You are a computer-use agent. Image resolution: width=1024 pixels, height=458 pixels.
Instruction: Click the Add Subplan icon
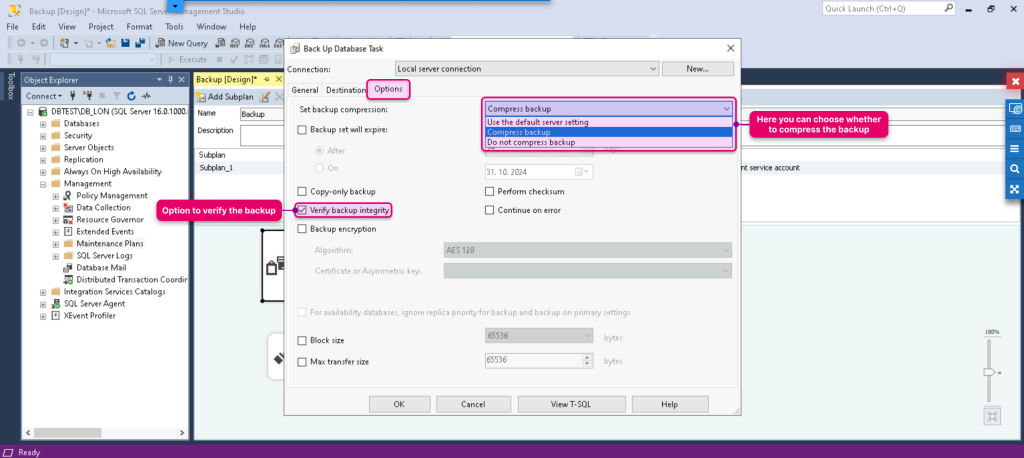tap(201, 97)
